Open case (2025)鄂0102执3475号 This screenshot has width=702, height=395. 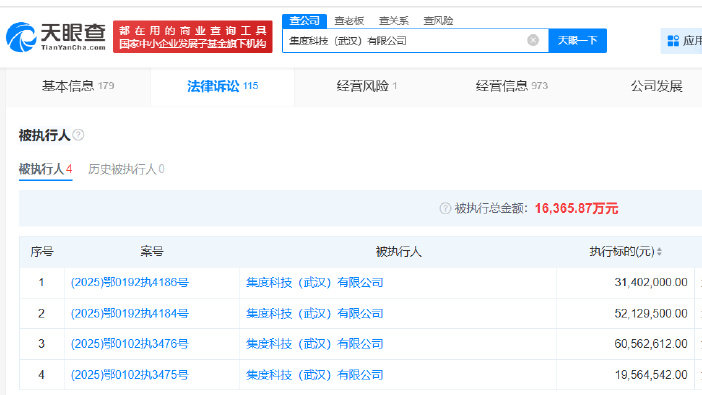click(x=130, y=375)
